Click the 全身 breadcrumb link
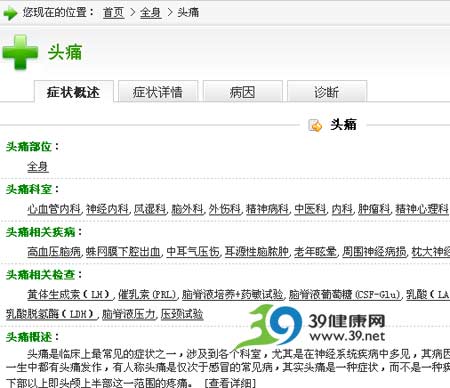The height and width of the screenshot is (388, 450). click(151, 13)
